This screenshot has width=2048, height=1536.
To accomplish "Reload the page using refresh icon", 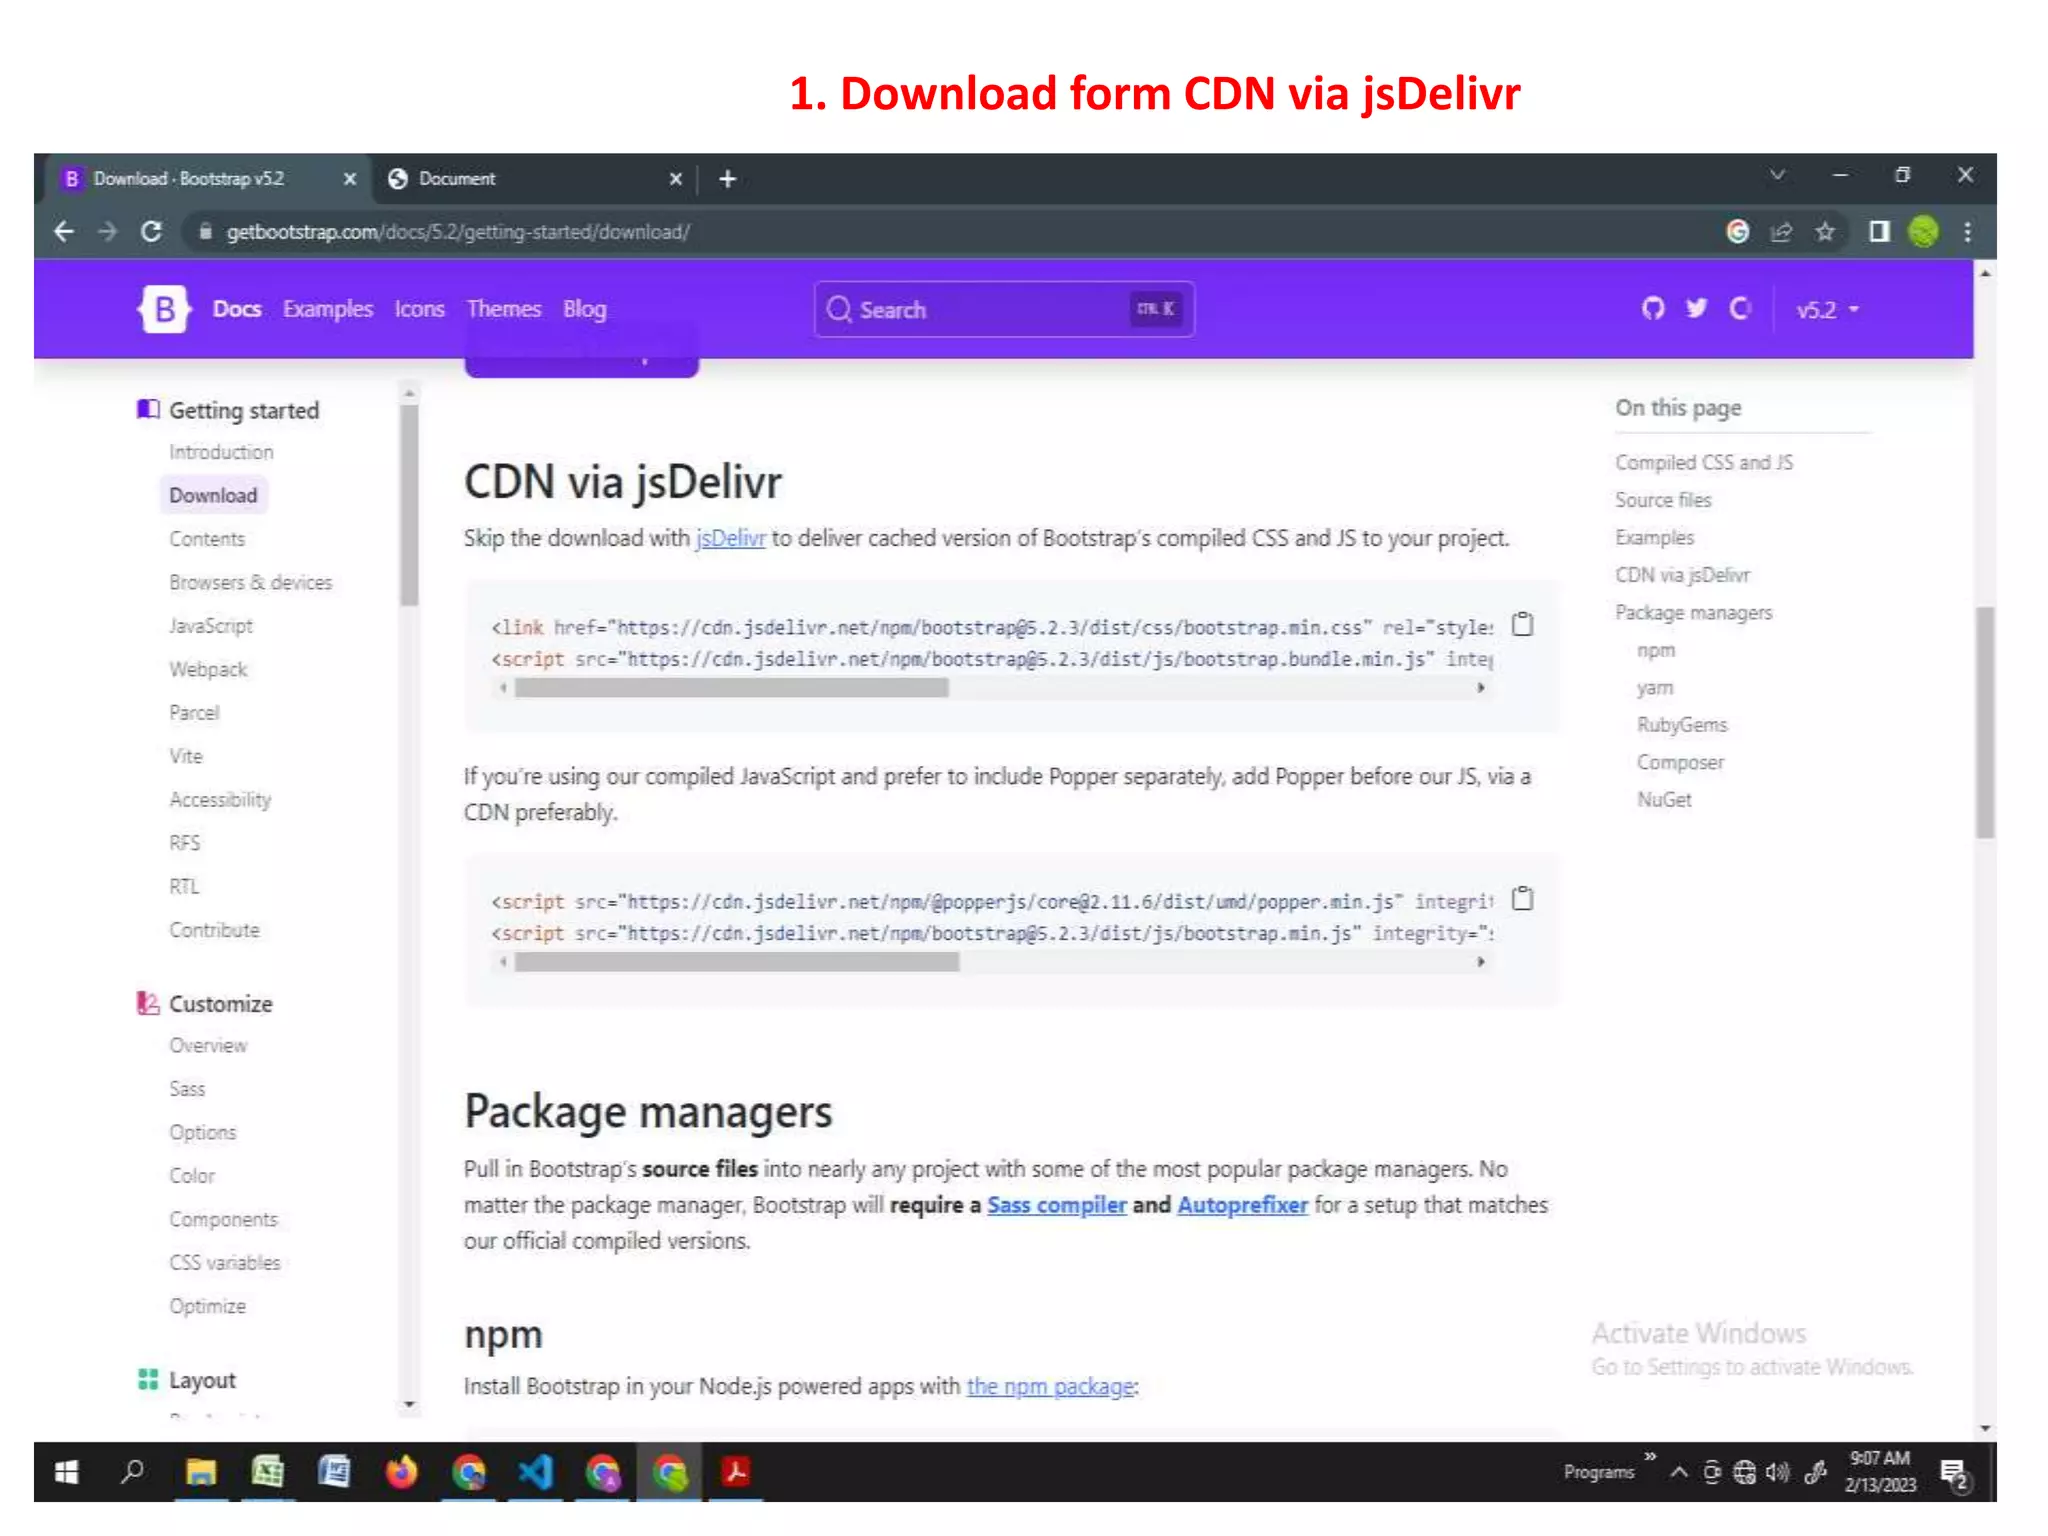I will (x=152, y=232).
